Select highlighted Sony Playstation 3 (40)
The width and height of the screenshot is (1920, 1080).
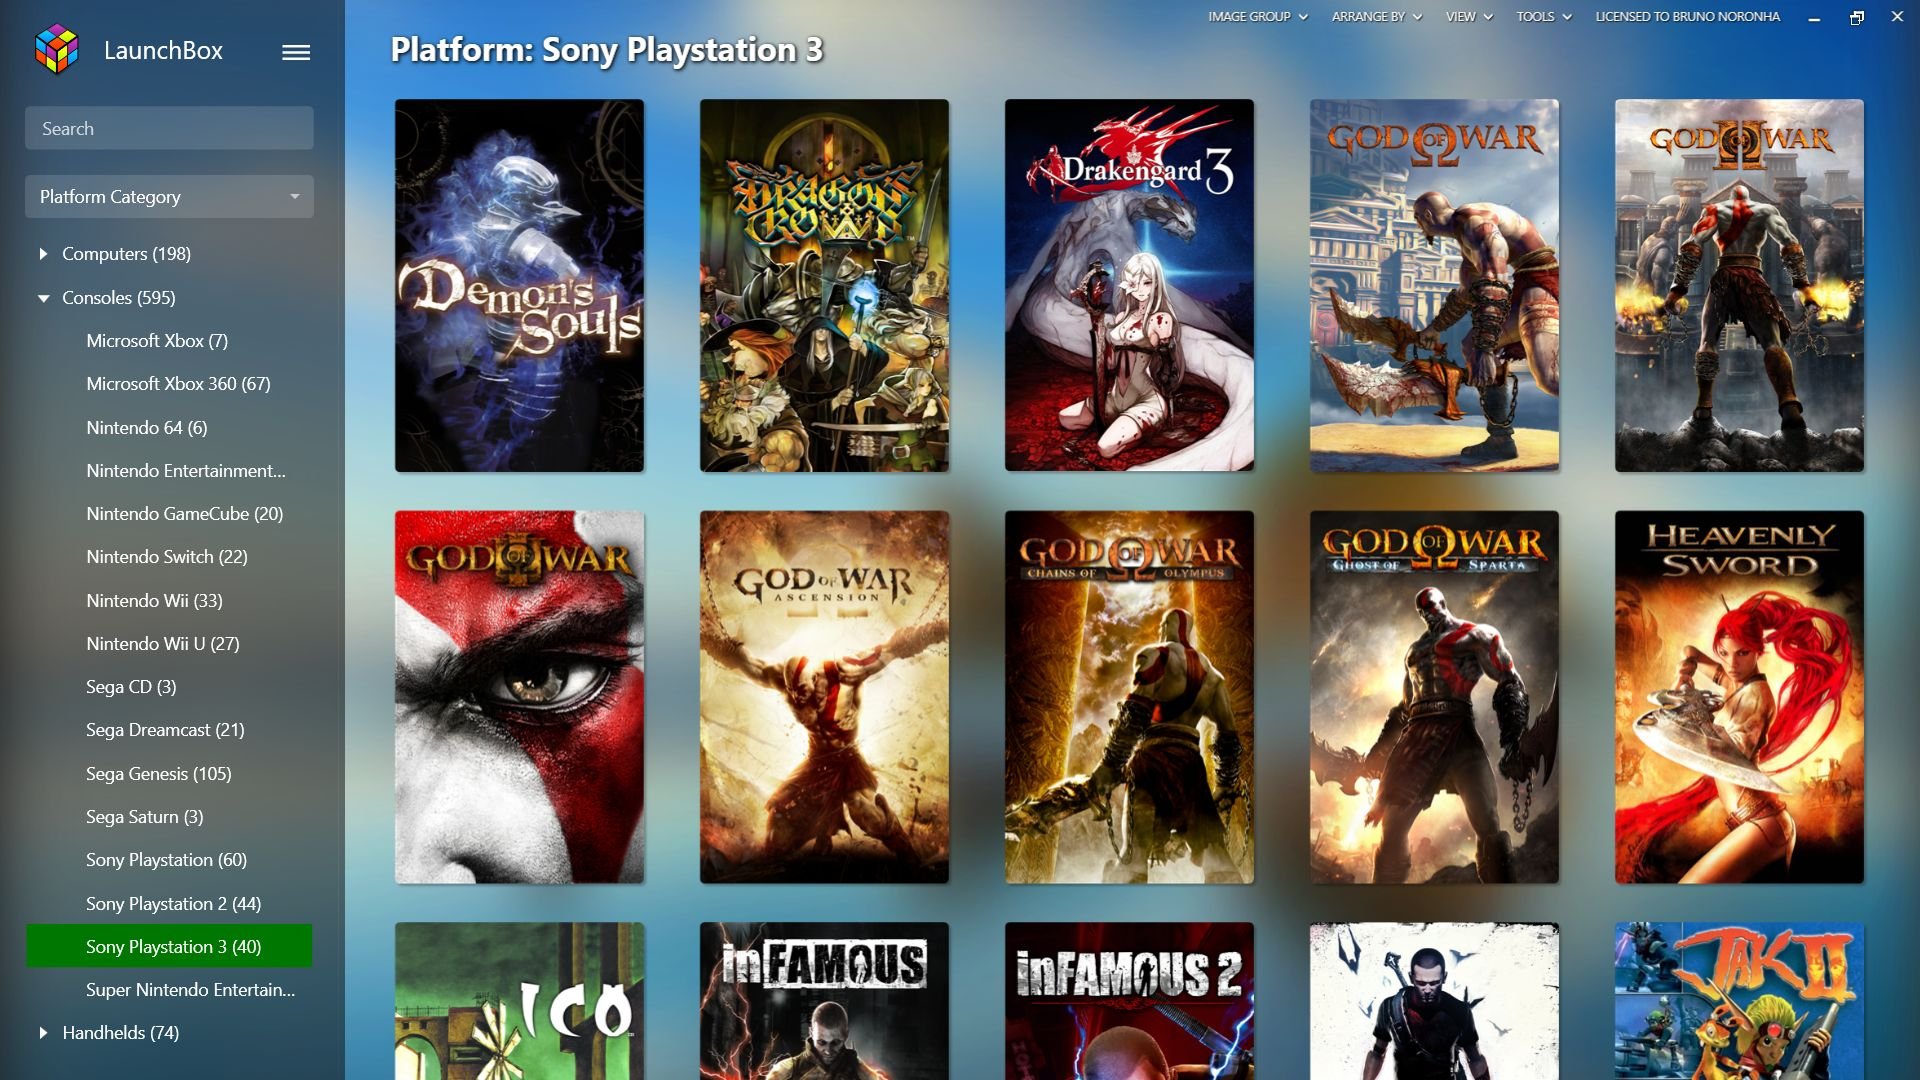[169, 946]
